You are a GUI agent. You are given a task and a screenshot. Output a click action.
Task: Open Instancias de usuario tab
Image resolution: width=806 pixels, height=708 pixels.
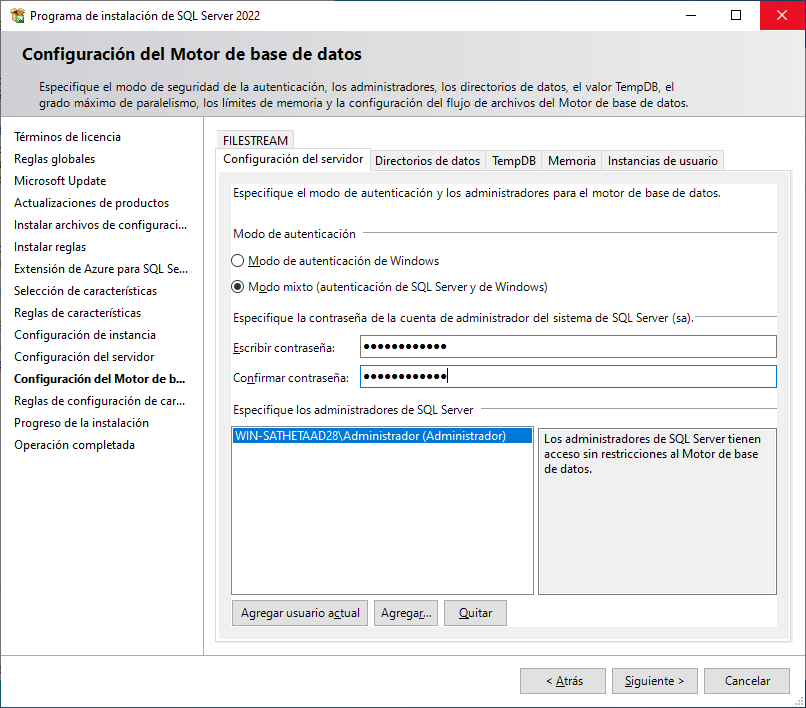coord(662,161)
